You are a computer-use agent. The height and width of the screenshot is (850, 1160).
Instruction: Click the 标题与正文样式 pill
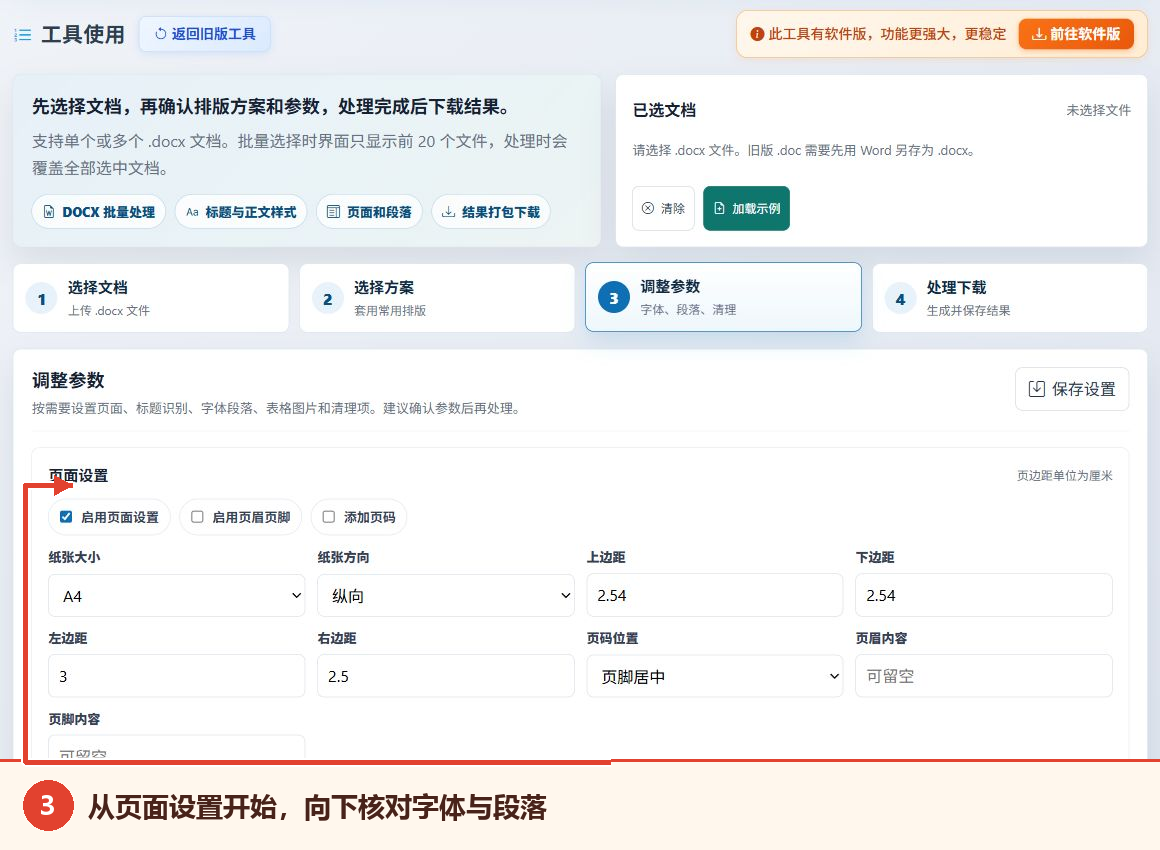pyautogui.click(x=241, y=212)
